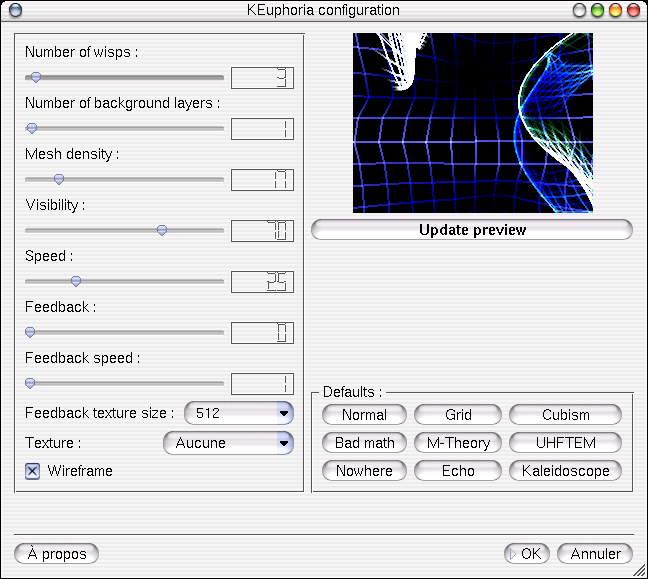Image resolution: width=648 pixels, height=579 pixels.
Task: Open the Feedback texture size dropdown
Action: (239, 413)
